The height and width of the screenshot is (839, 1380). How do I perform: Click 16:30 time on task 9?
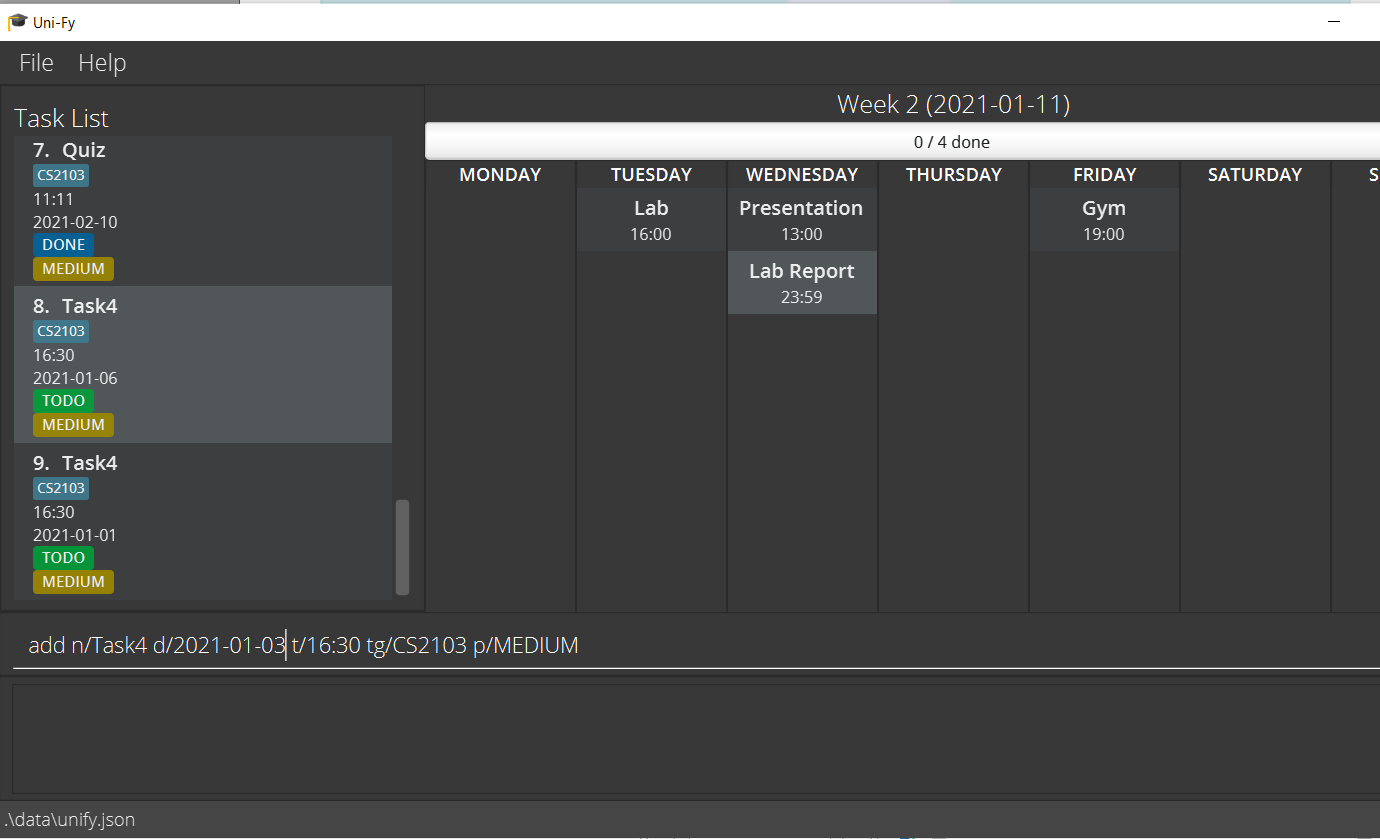(53, 512)
